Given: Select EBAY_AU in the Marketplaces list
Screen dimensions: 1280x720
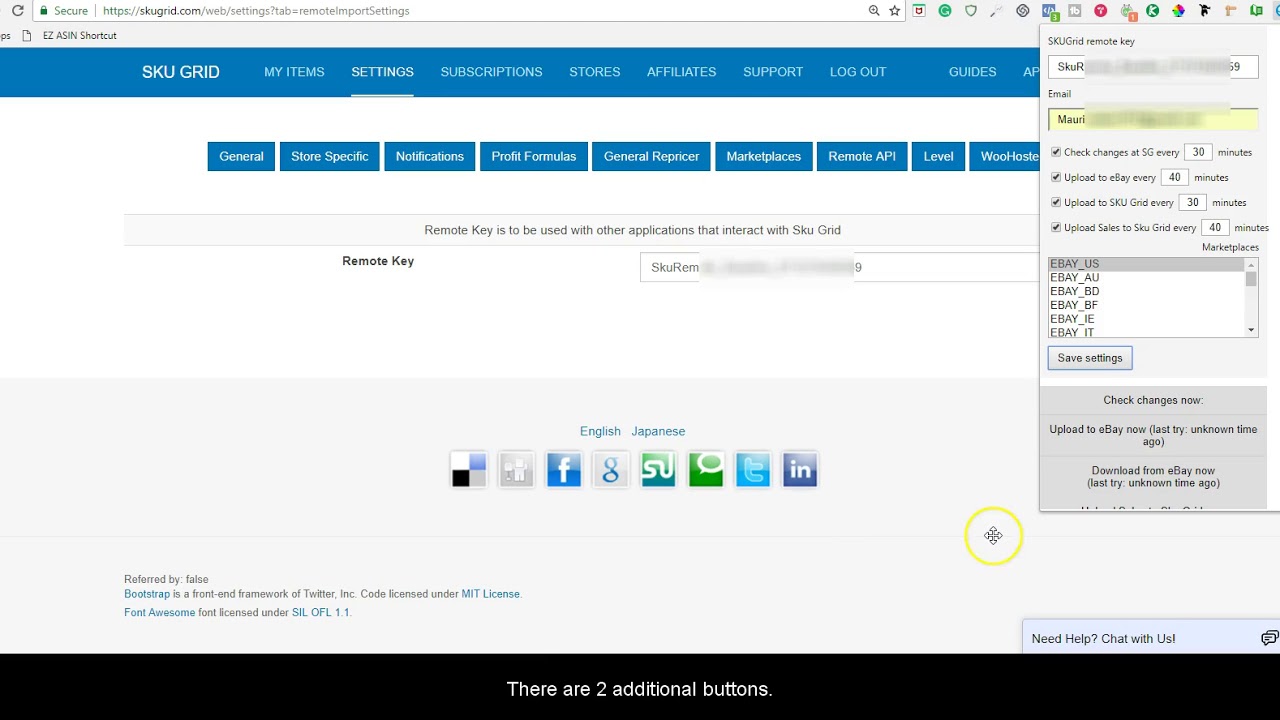Looking at the screenshot, I should click(1074, 277).
